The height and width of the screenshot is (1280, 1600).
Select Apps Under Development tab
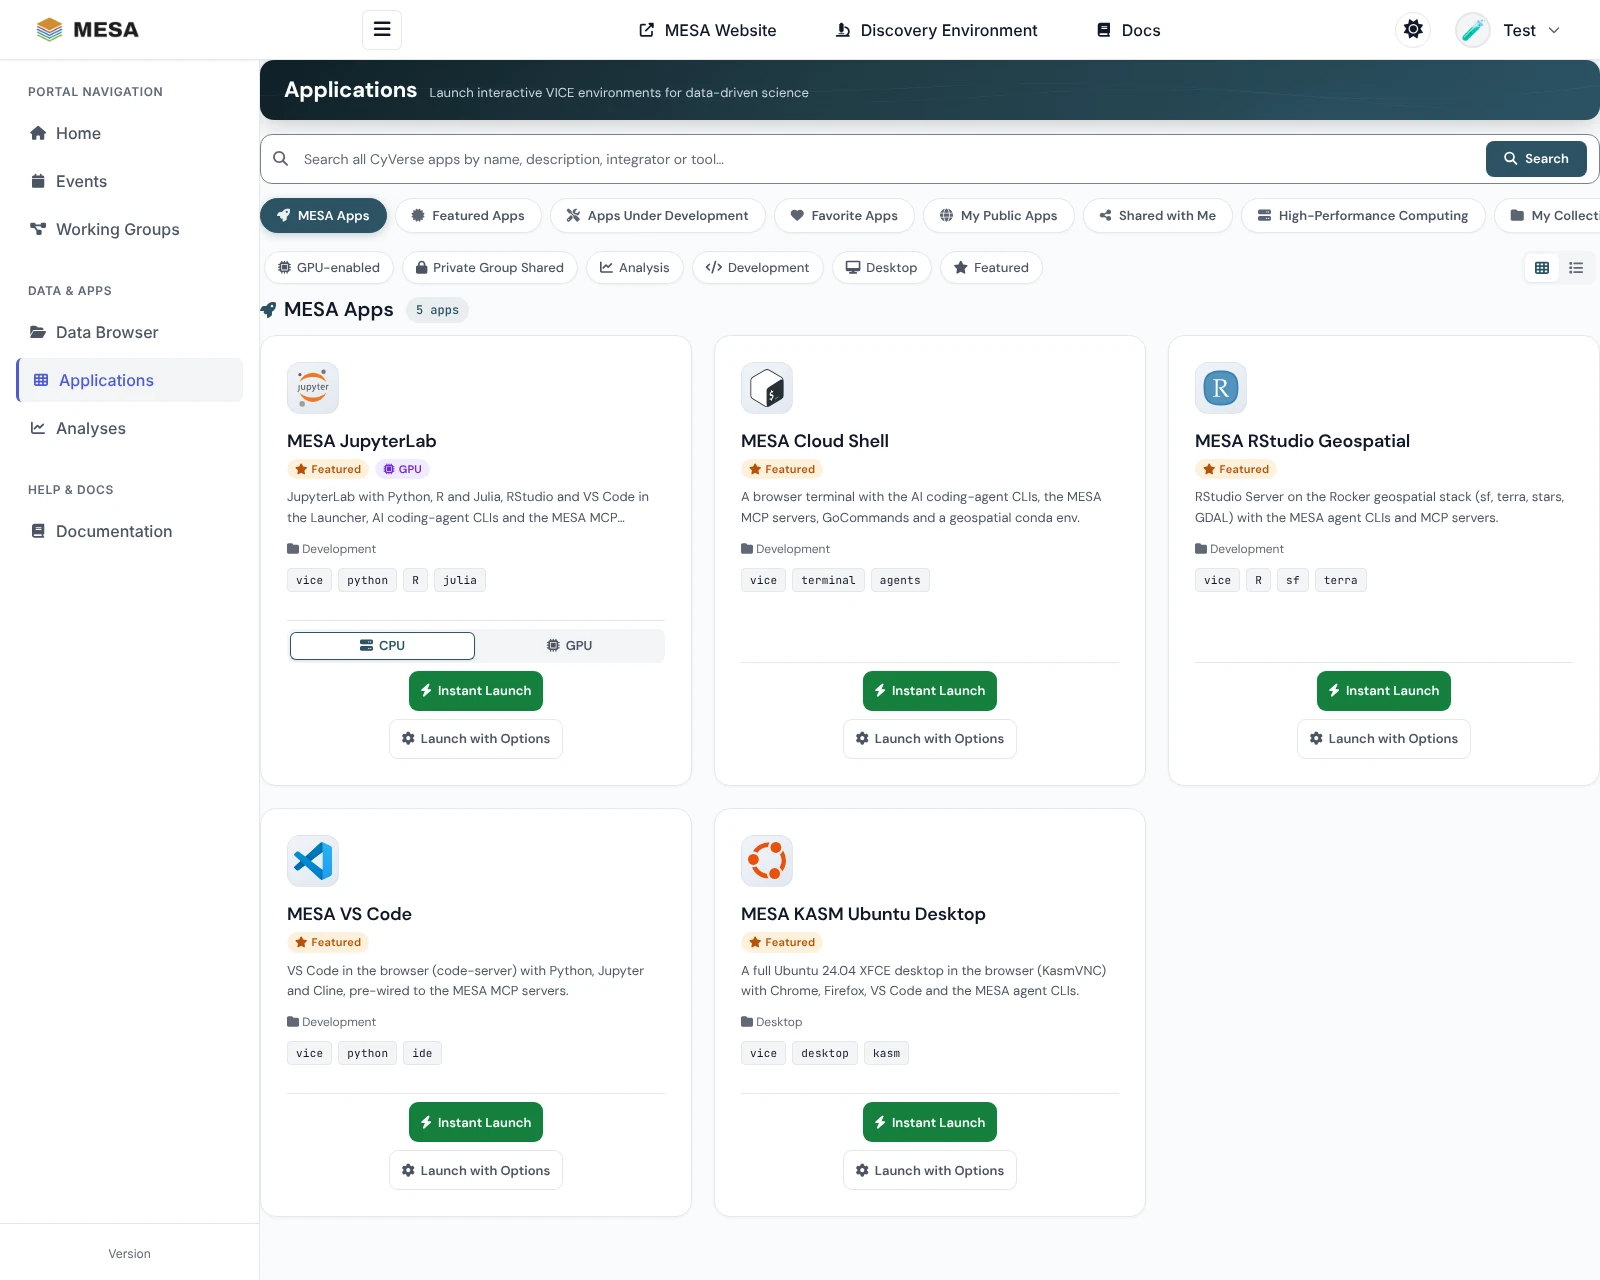(x=657, y=216)
